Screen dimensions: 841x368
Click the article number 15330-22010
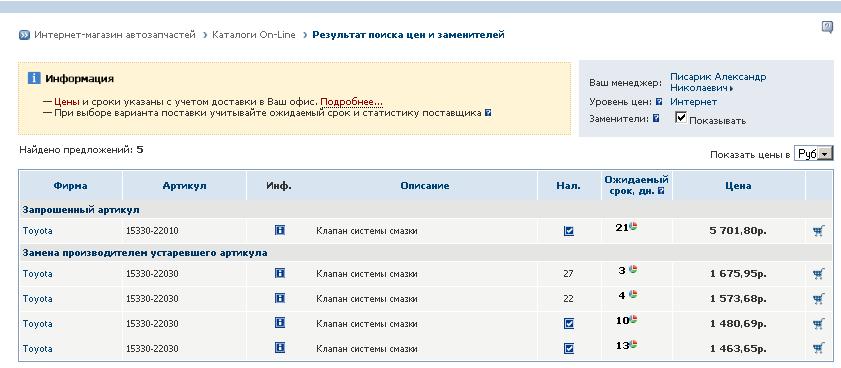152,231
